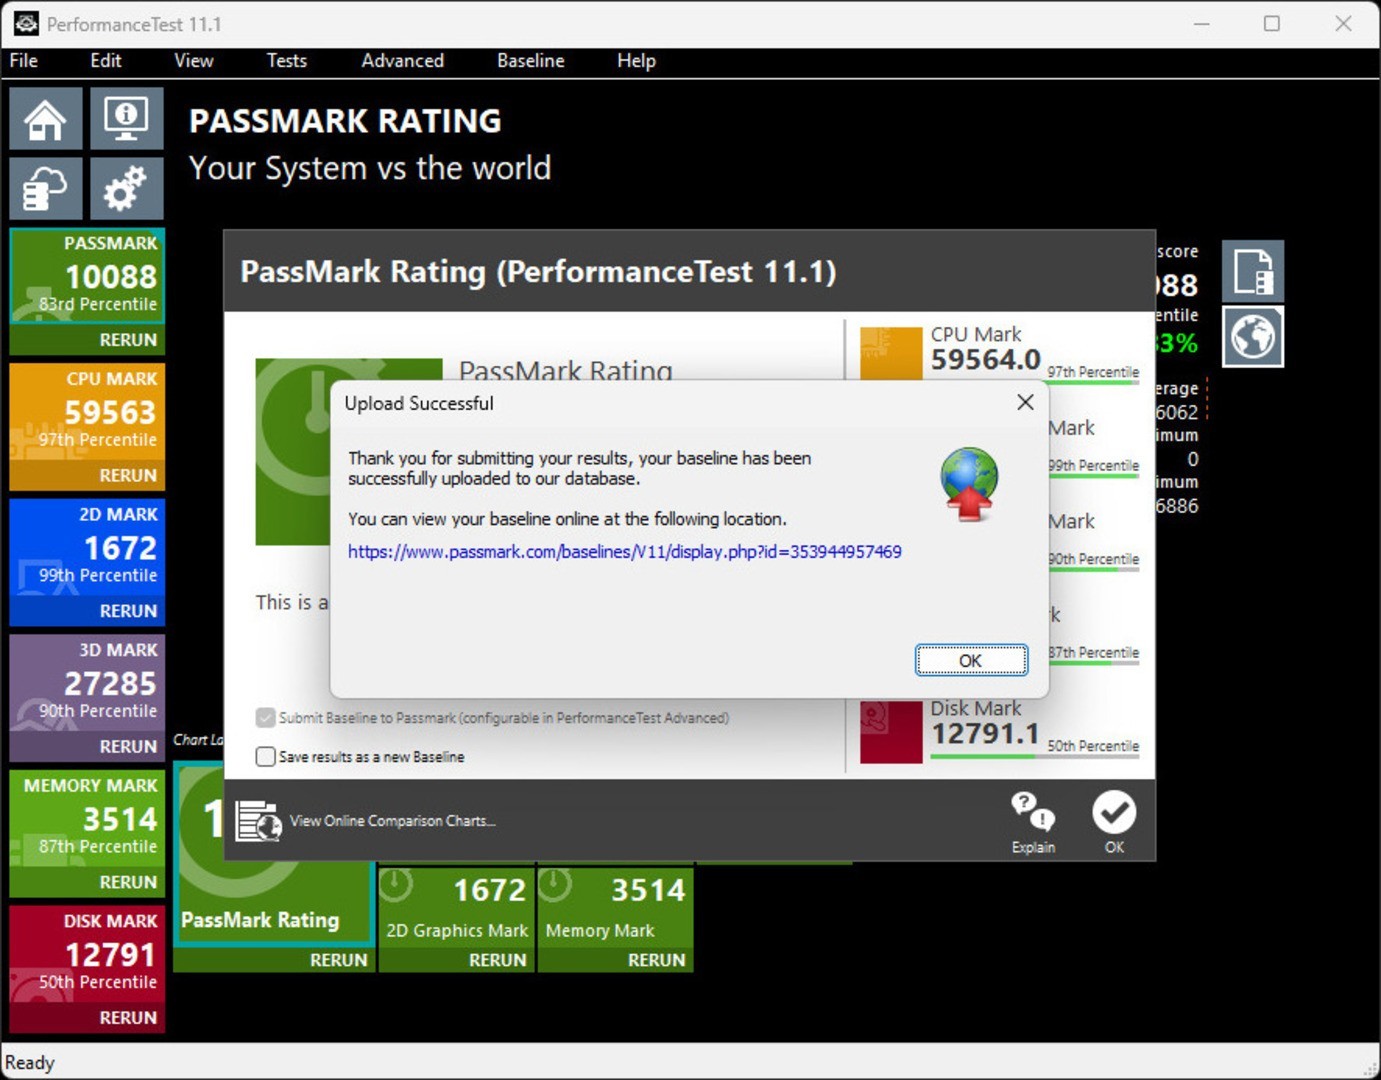Click the View Online Comparison Charts icon
The width and height of the screenshot is (1381, 1080).
[x=258, y=821]
